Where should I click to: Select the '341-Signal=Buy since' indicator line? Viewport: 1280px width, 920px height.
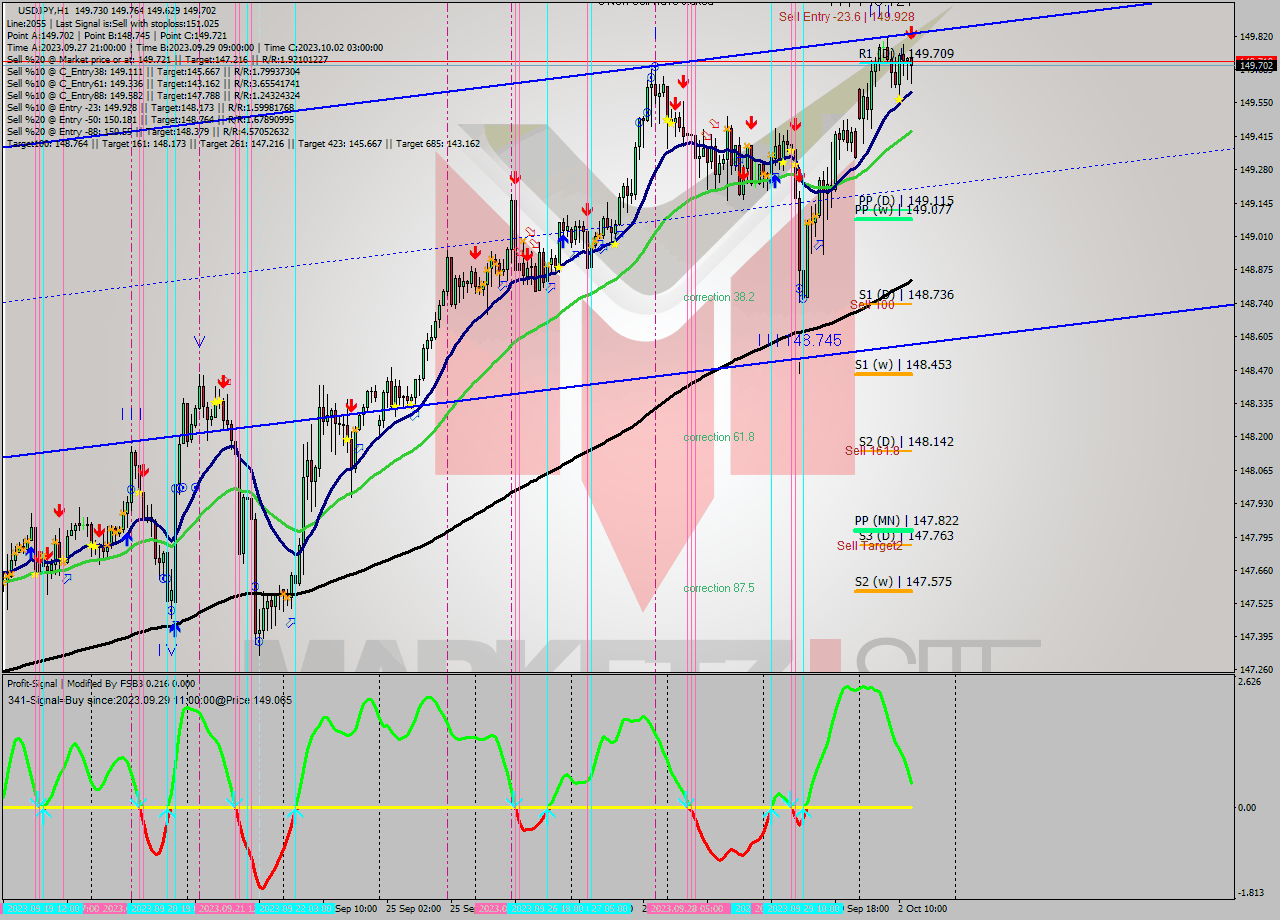[149, 700]
